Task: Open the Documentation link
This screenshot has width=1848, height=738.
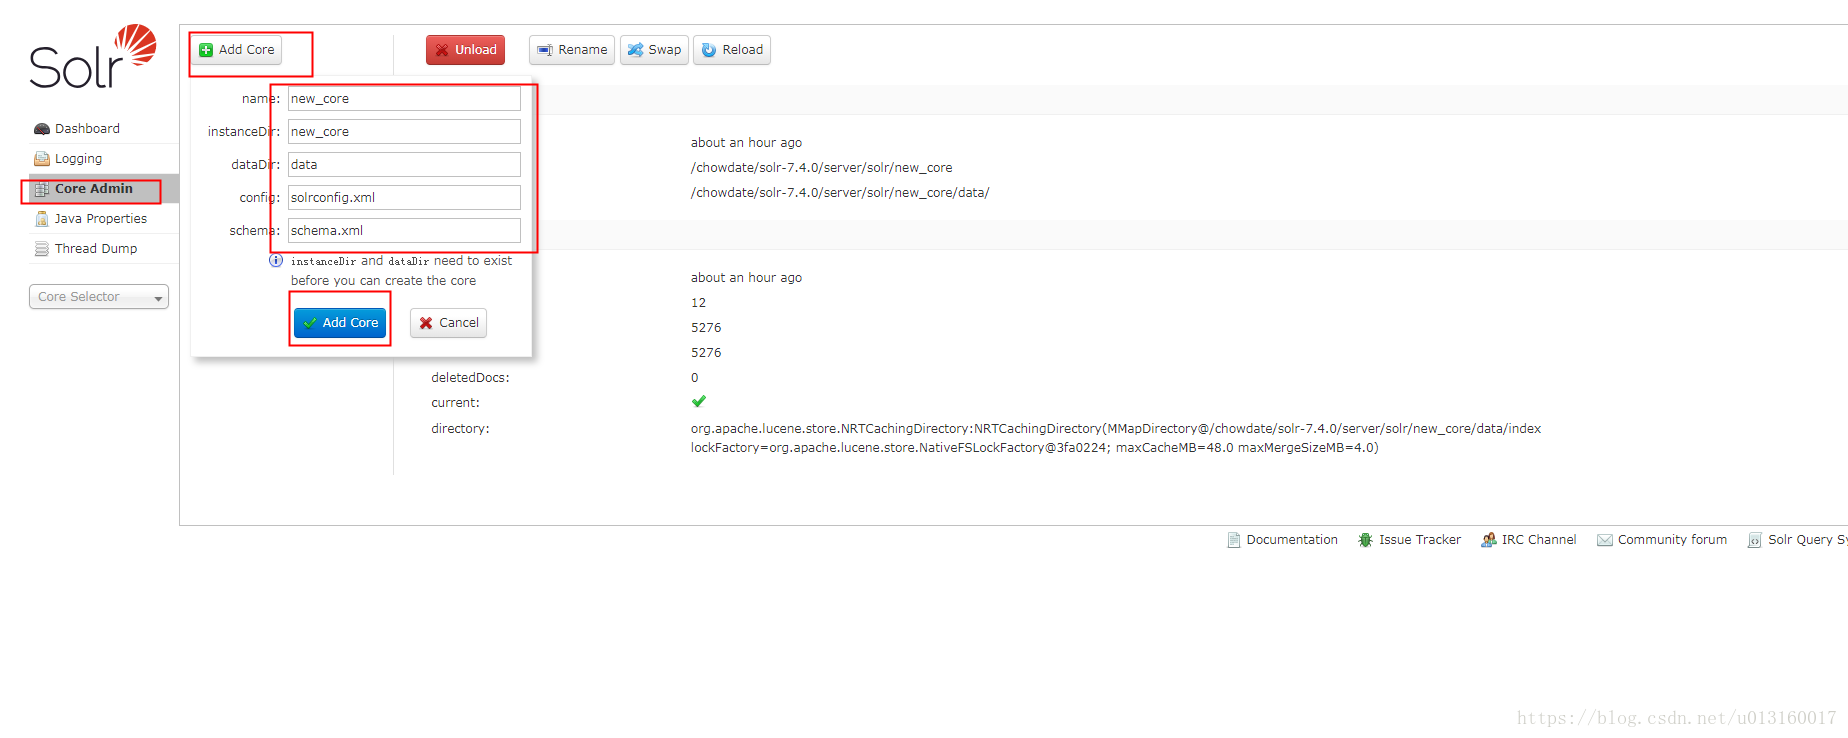Action: [1292, 540]
